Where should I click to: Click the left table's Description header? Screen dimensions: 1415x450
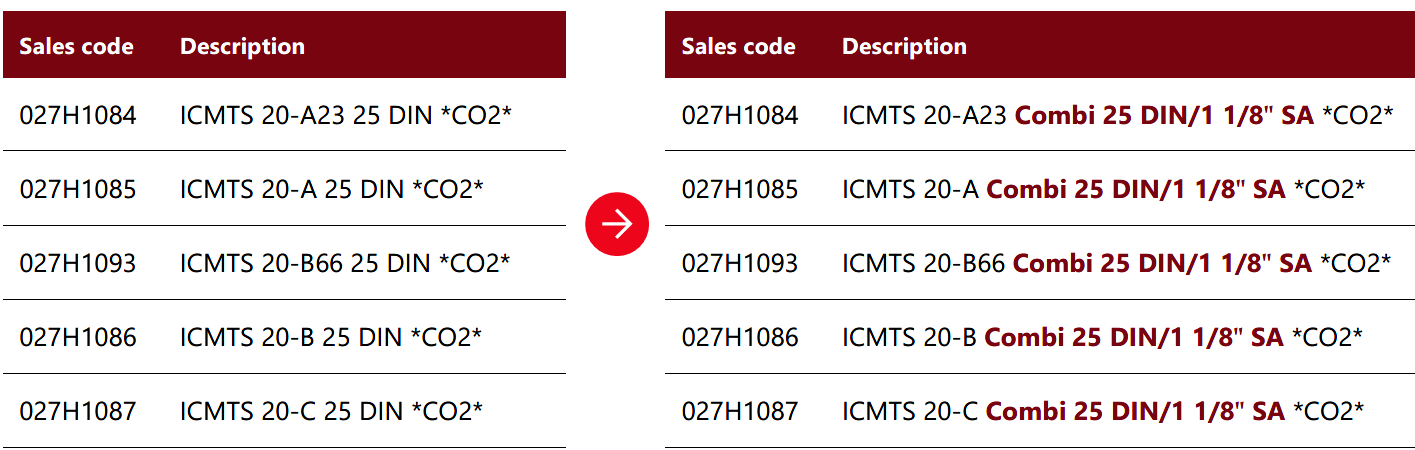[242, 46]
